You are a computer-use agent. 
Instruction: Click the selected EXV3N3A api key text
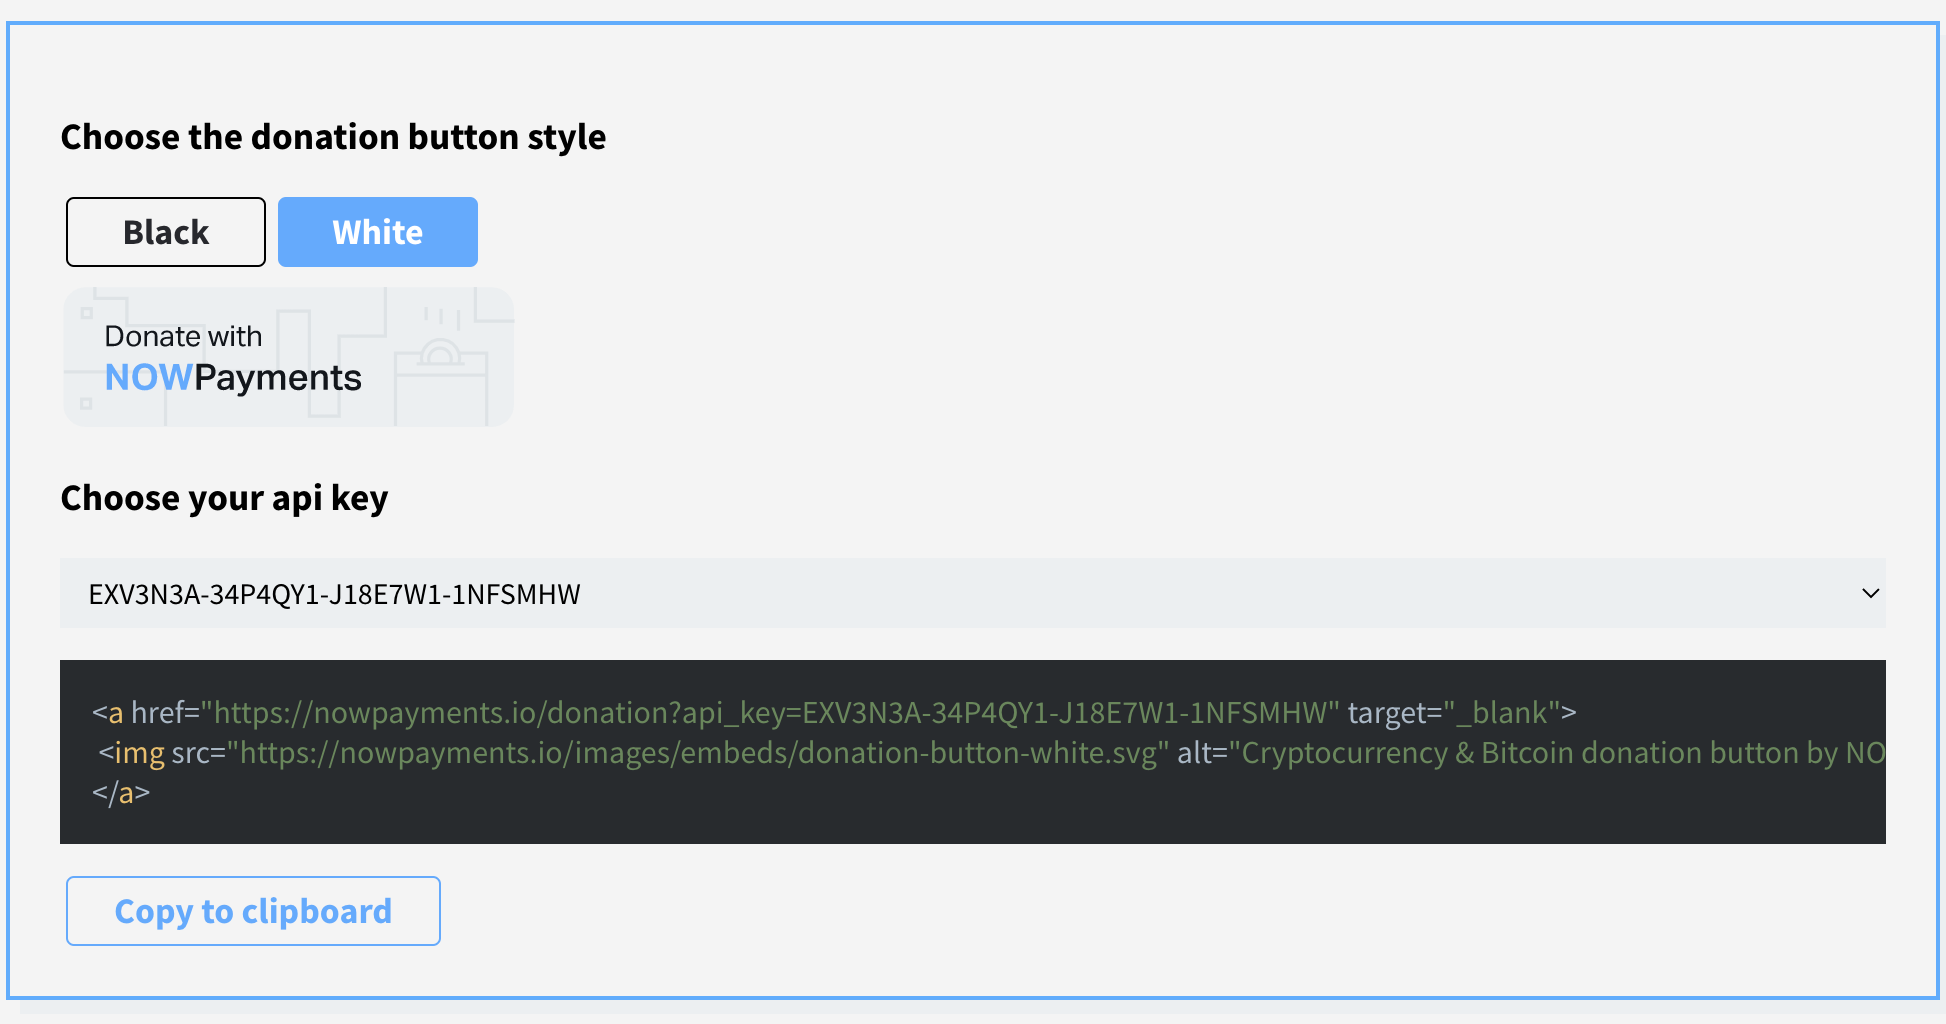point(334,594)
